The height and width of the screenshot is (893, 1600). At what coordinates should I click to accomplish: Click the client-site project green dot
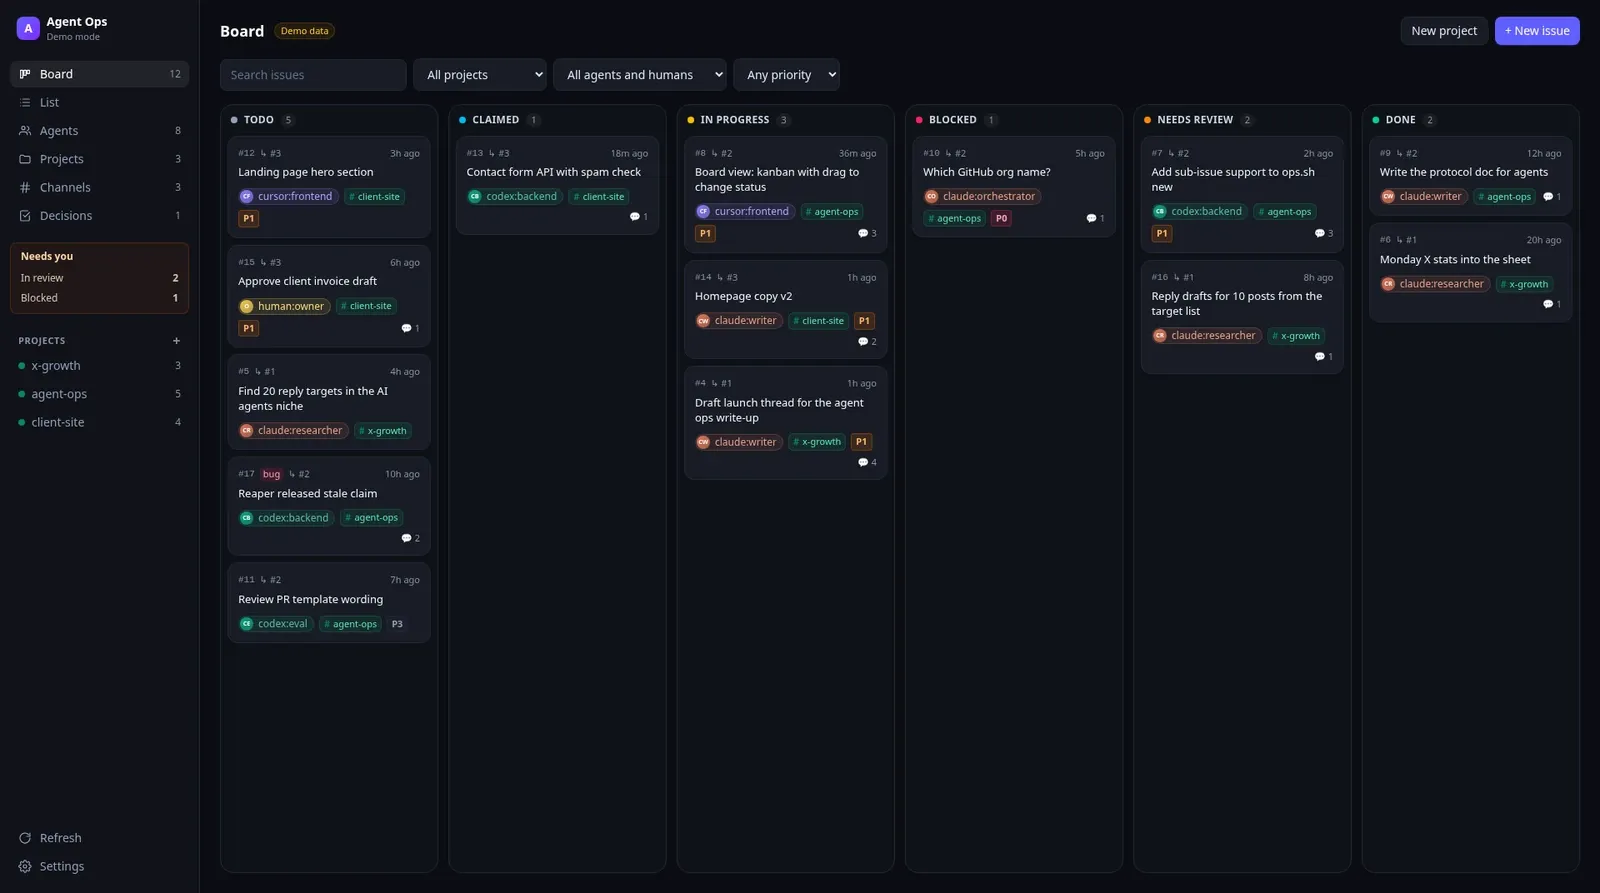tap(22, 423)
